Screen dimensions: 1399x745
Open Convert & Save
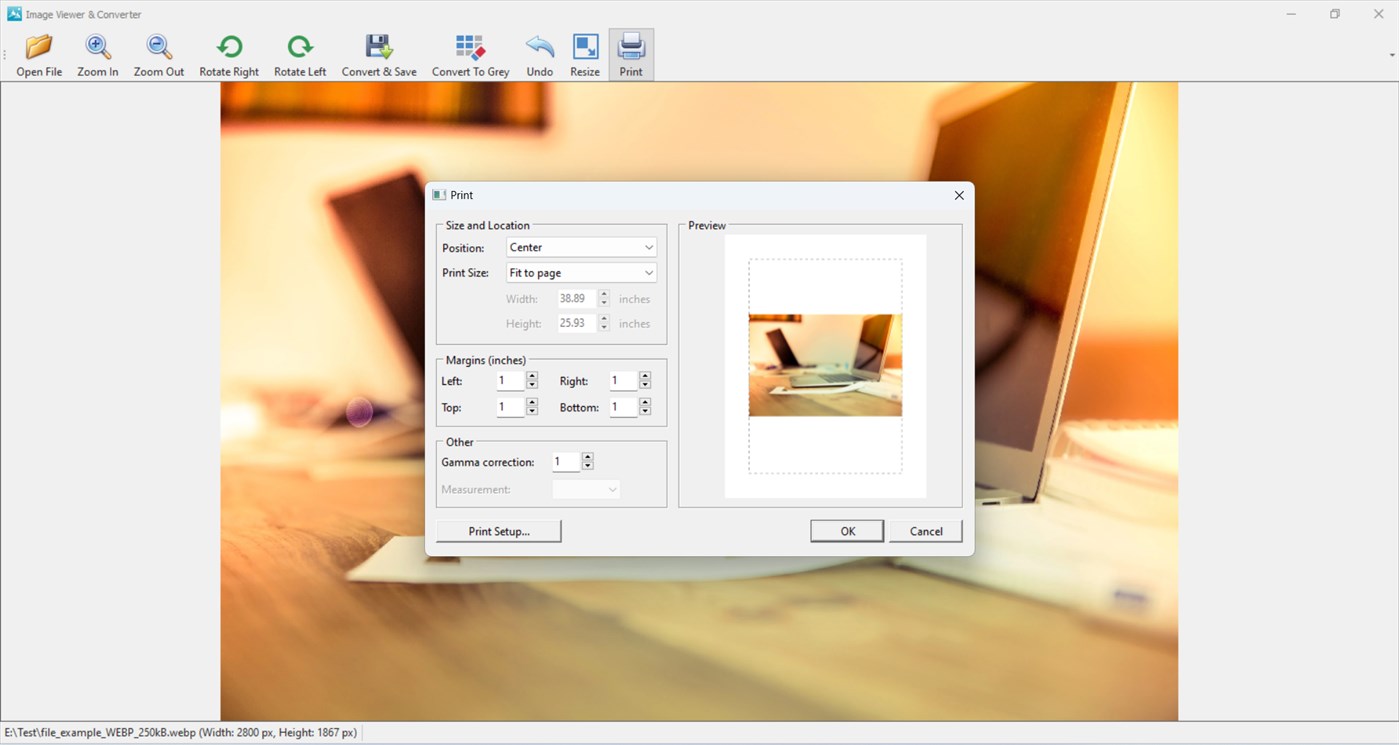click(x=378, y=53)
